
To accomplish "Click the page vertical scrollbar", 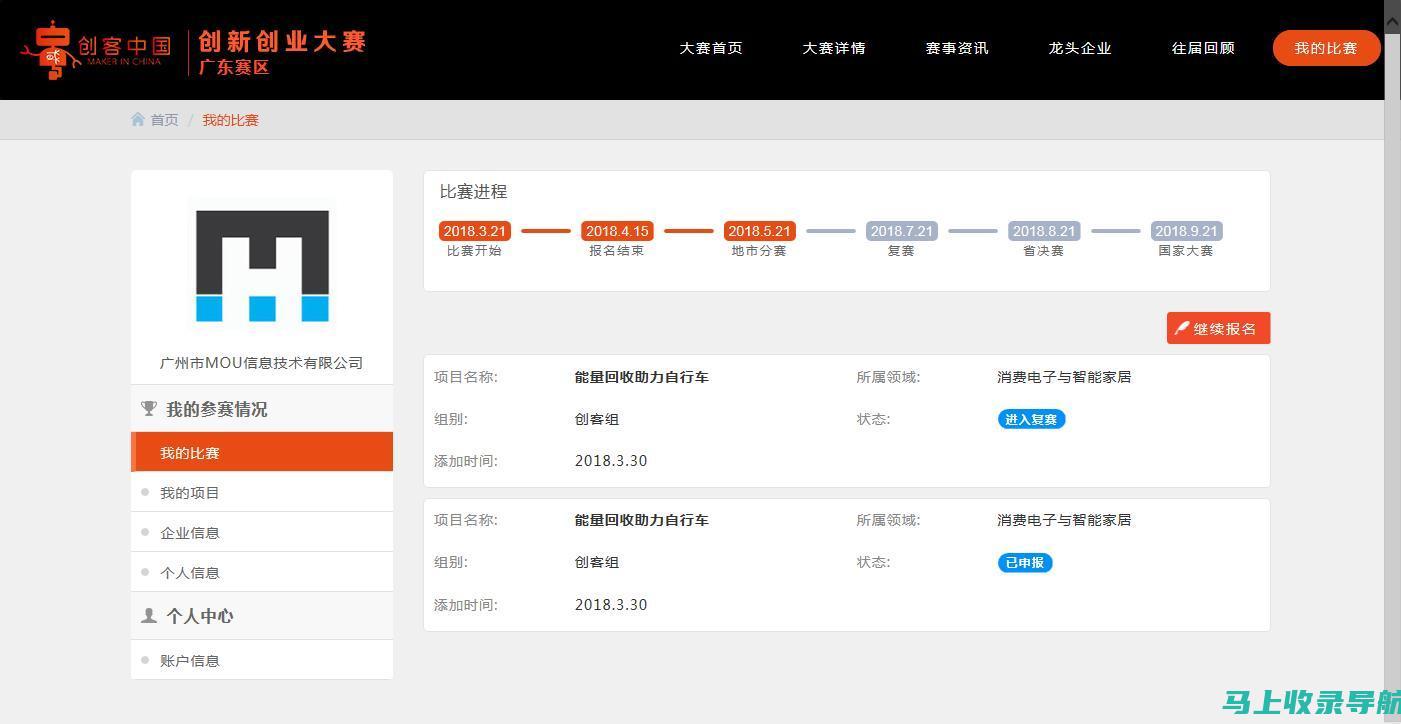I will click(1392, 362).
